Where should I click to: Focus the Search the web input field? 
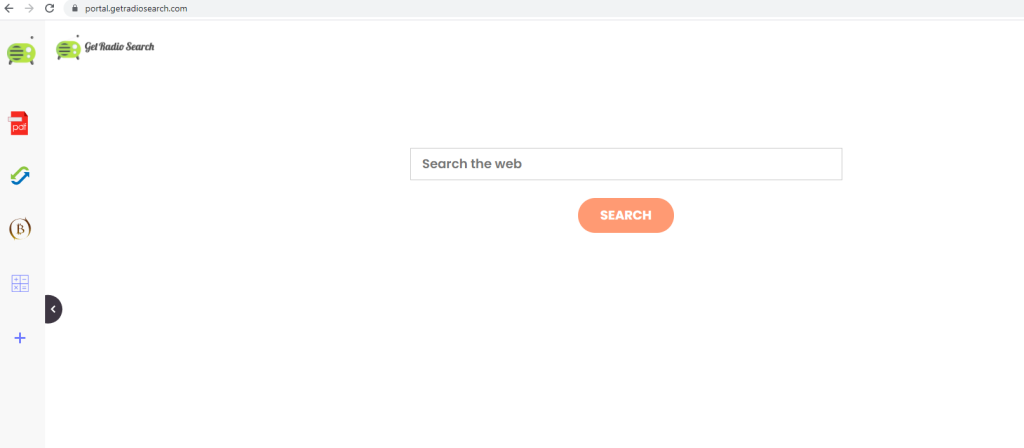click(x=626, y=164)
